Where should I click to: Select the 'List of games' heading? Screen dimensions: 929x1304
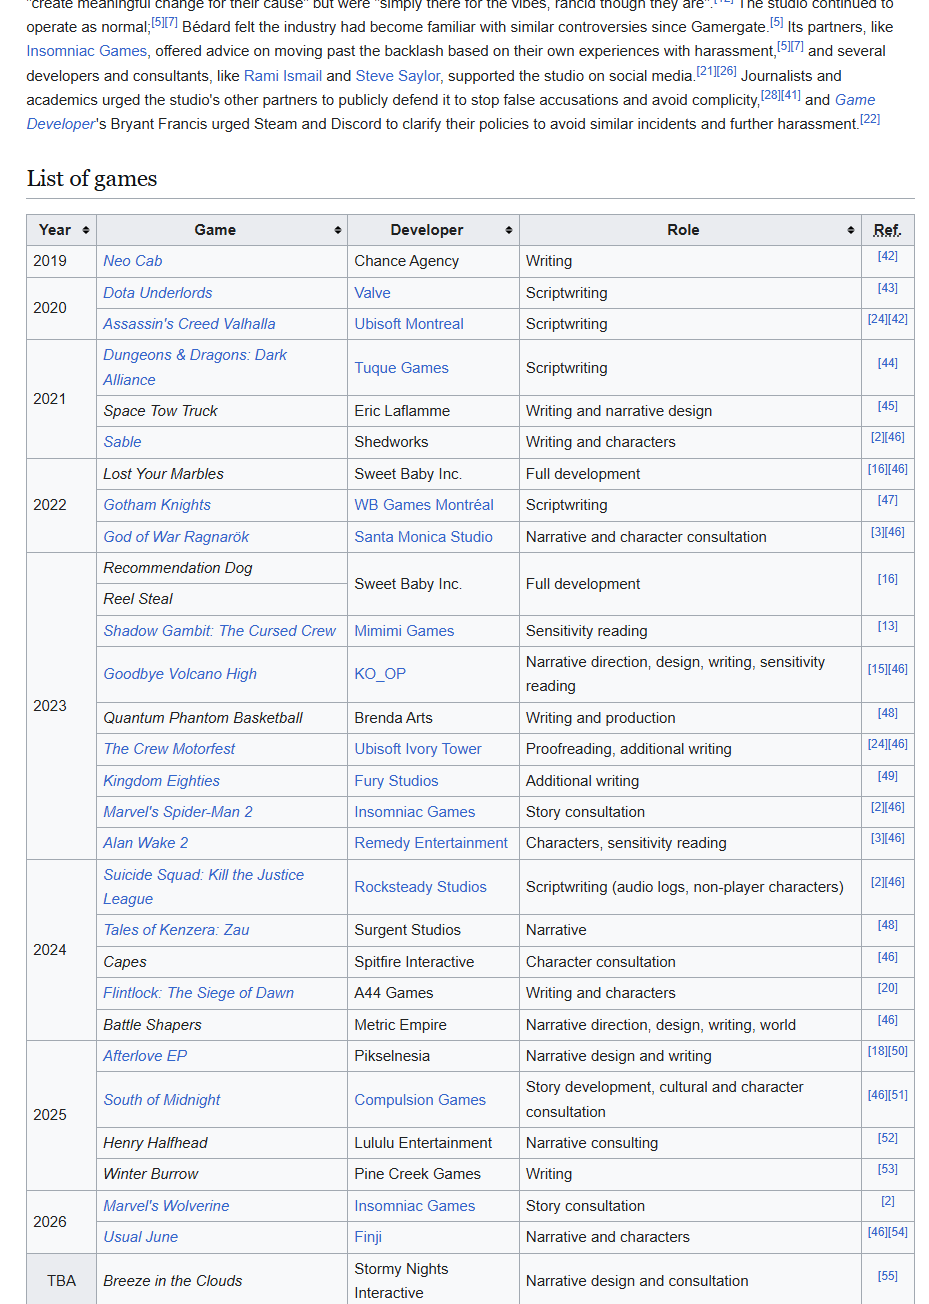click(92, 179)
